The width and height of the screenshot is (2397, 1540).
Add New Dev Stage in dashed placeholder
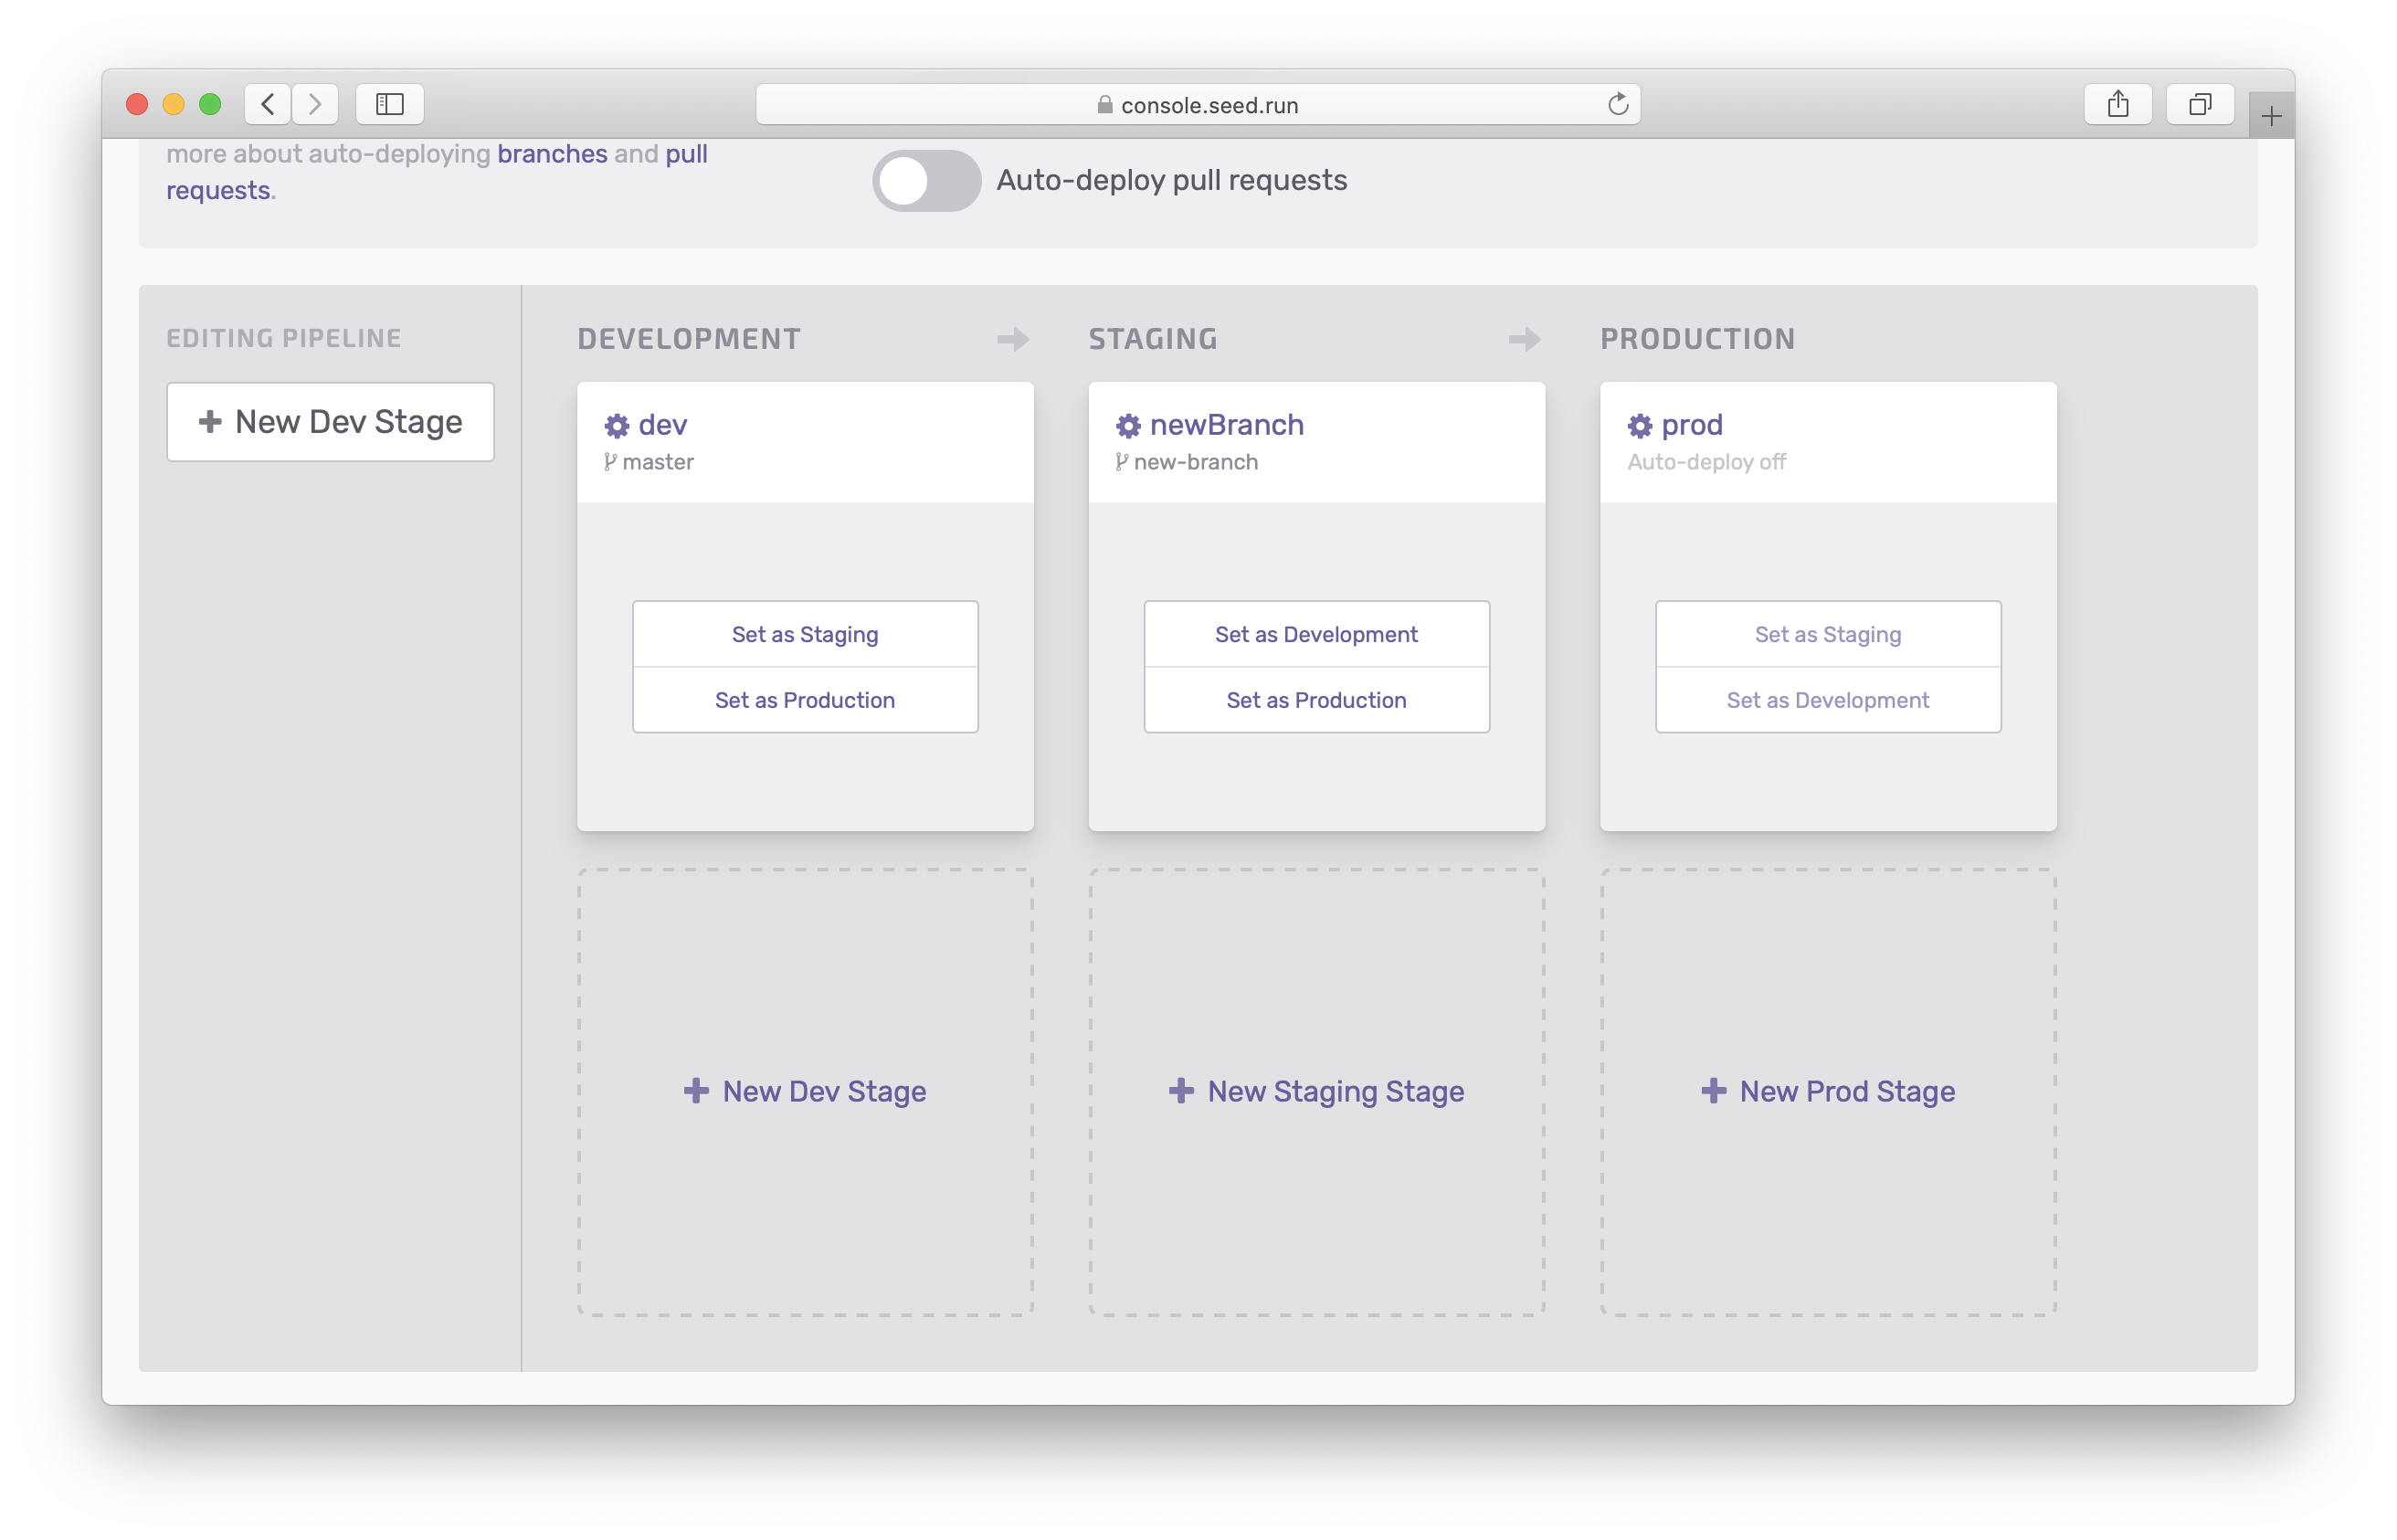pyautogui.click(x=805, y=1091)
